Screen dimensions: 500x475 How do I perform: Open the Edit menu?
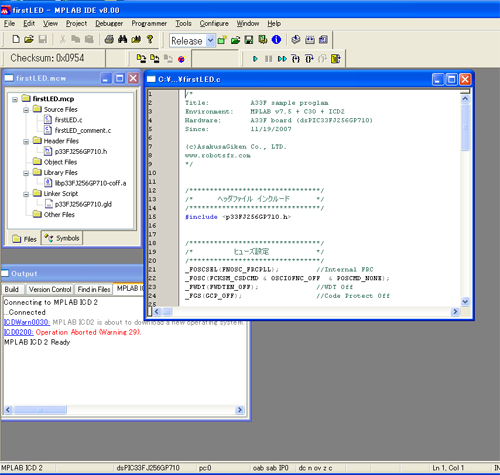pyautogui.click(x=29, y=24)
